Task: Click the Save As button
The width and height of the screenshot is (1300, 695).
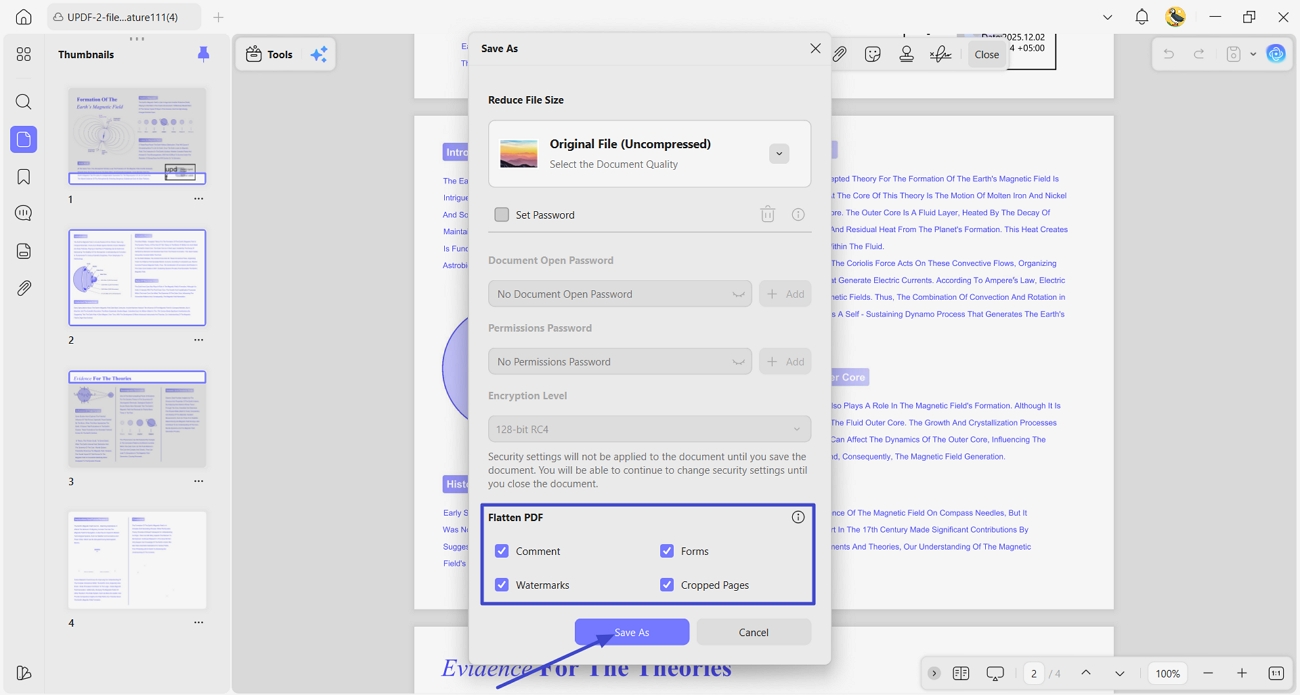Action: coord(632,632)
